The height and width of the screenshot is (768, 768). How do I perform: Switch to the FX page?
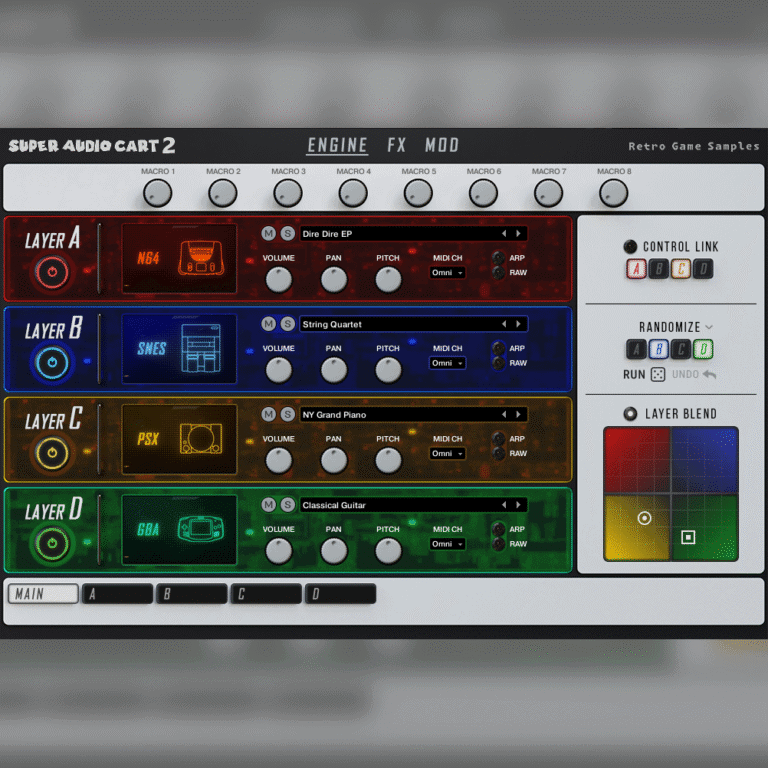[x=397, y=146]
